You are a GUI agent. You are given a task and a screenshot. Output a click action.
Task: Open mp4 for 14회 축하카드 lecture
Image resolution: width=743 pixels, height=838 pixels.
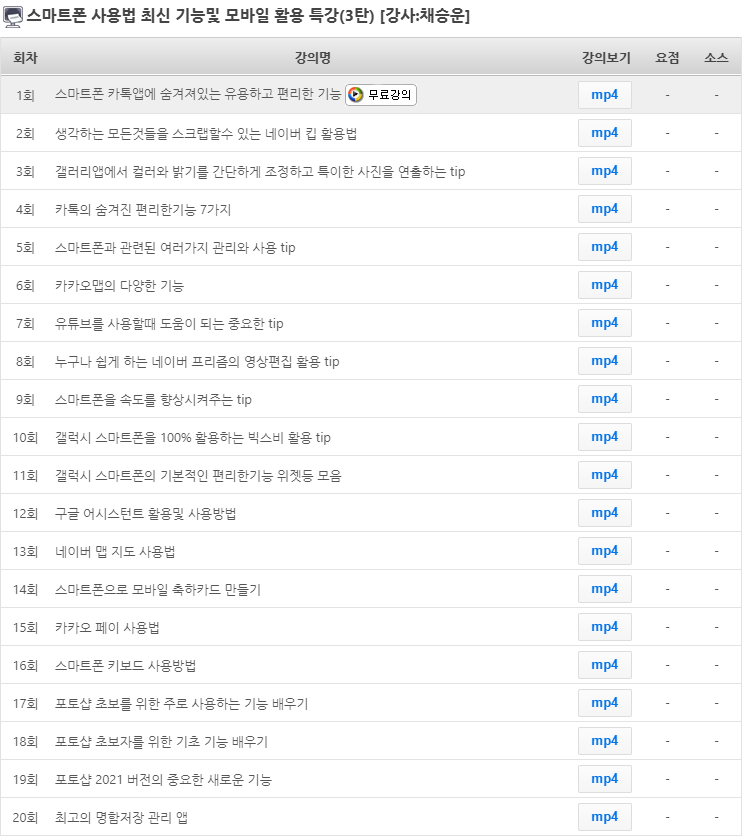605,588
